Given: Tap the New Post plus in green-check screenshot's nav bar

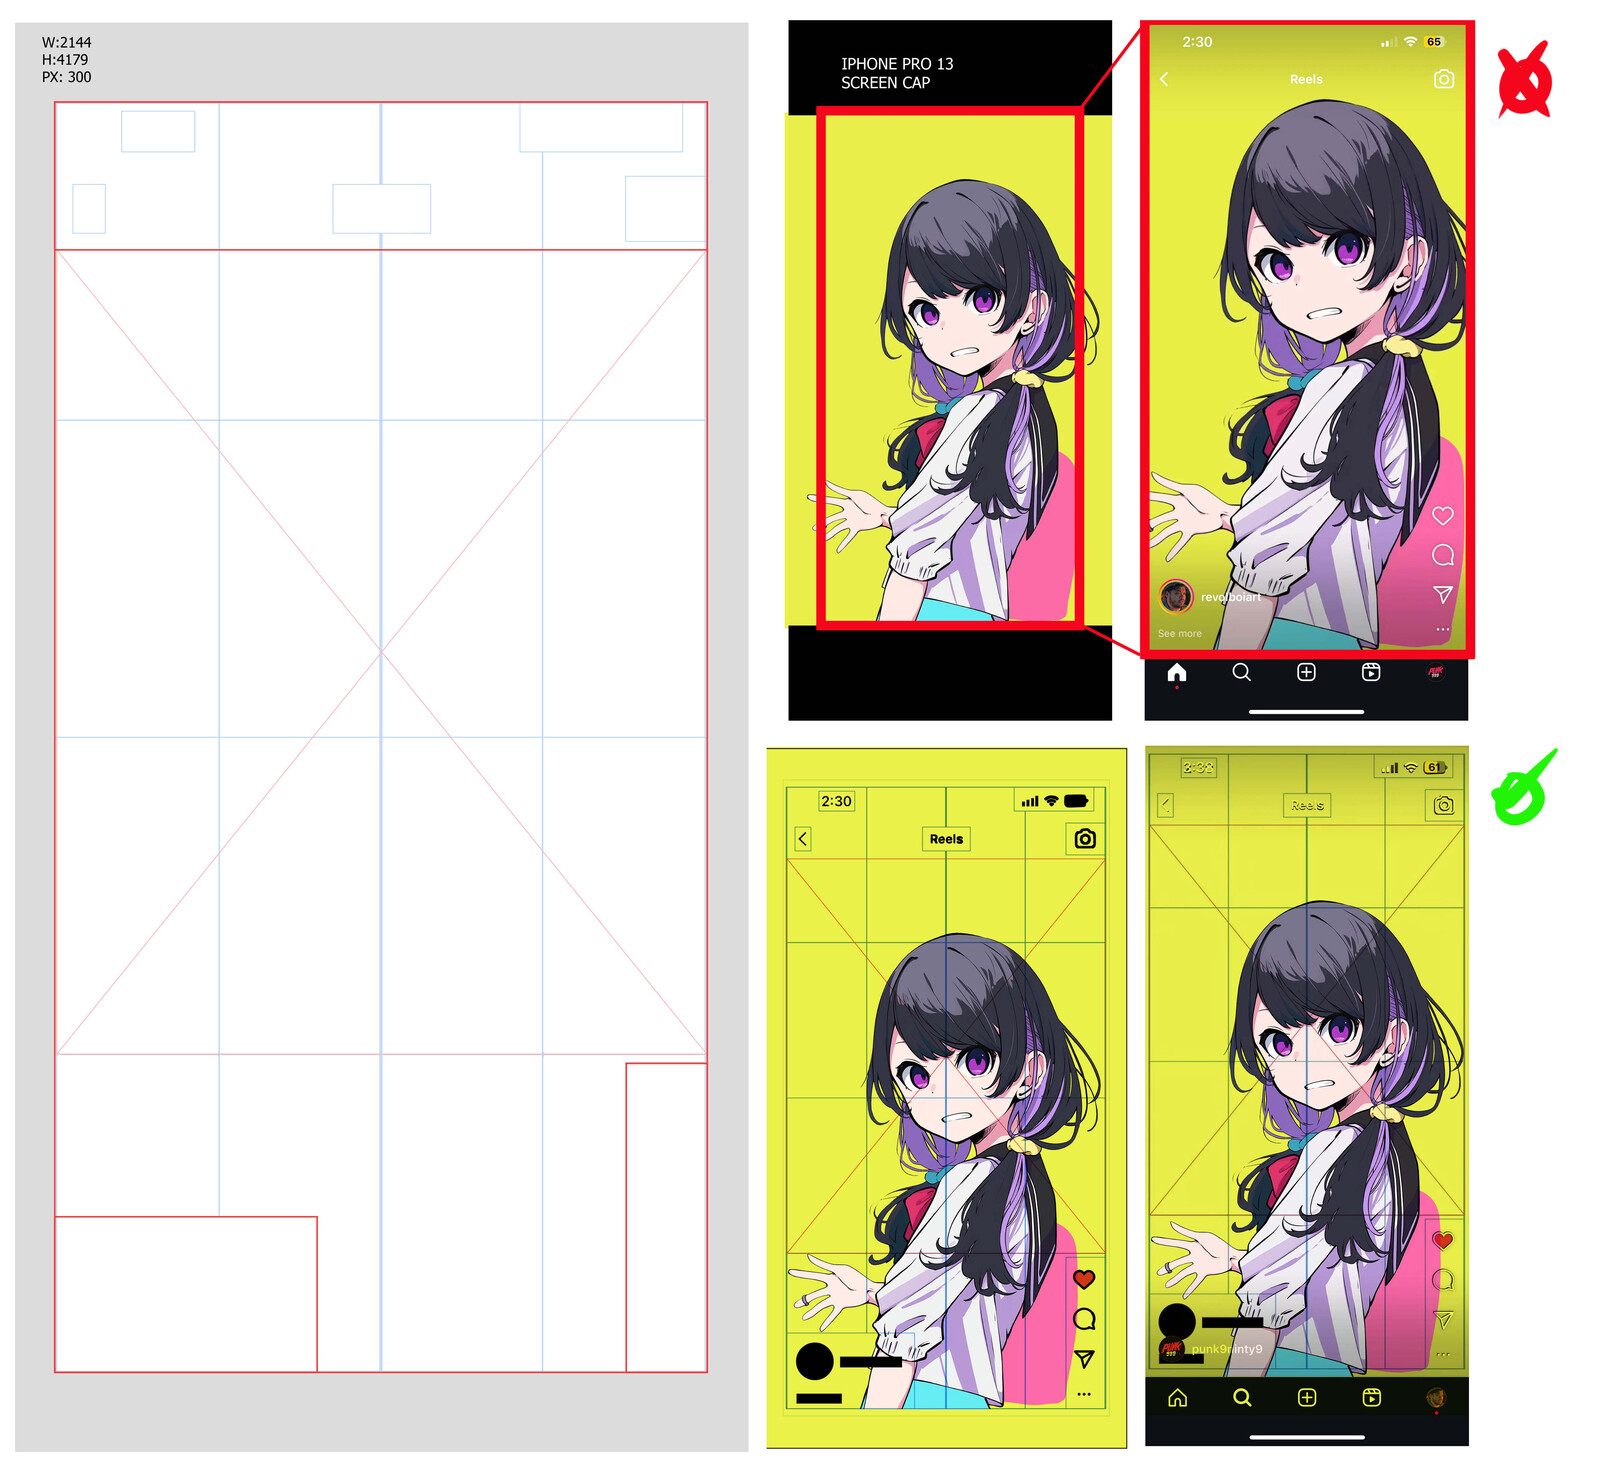Looking at the screenshot, I should coord(1306,1398).
